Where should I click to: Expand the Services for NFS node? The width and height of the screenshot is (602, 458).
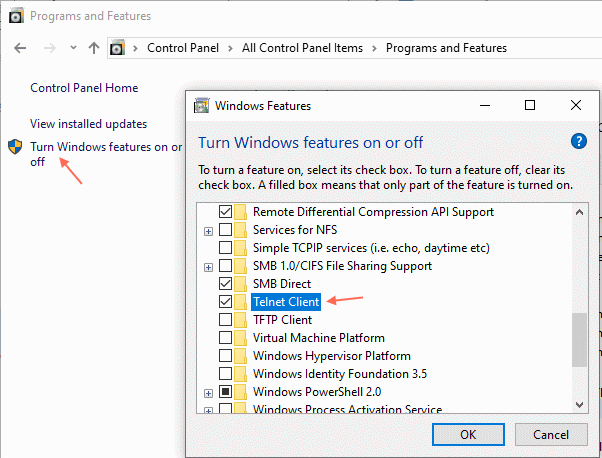(x=208, y=231)
